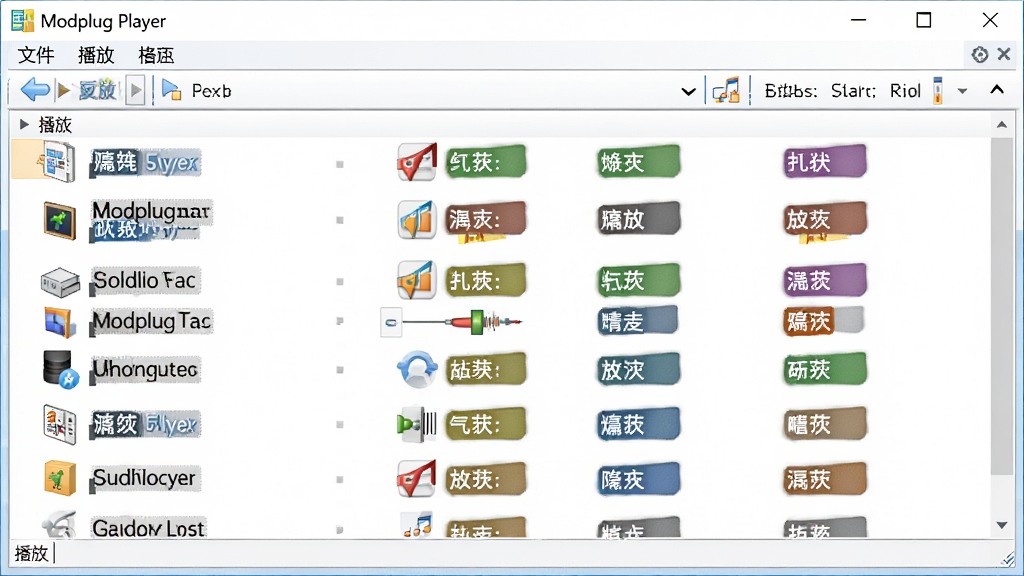Click the red megaphone icon in Sudhlocyer row
The width and height of the screenshot is (1024, 576).
coord(417,479)
